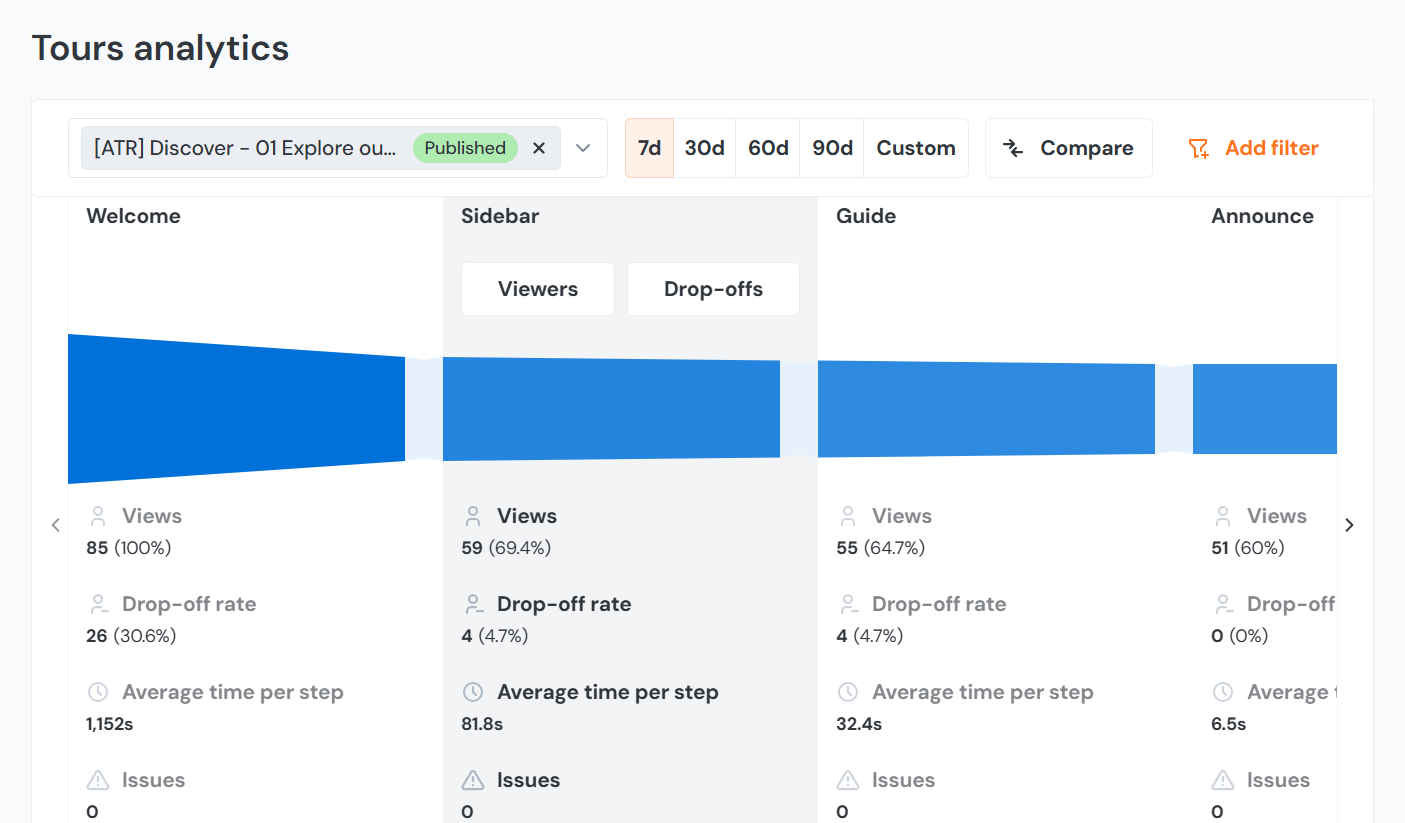Screen dimensions: 1405x823
Task: Click the Views person icon under Welcome
Action: (x=98, y=516)
